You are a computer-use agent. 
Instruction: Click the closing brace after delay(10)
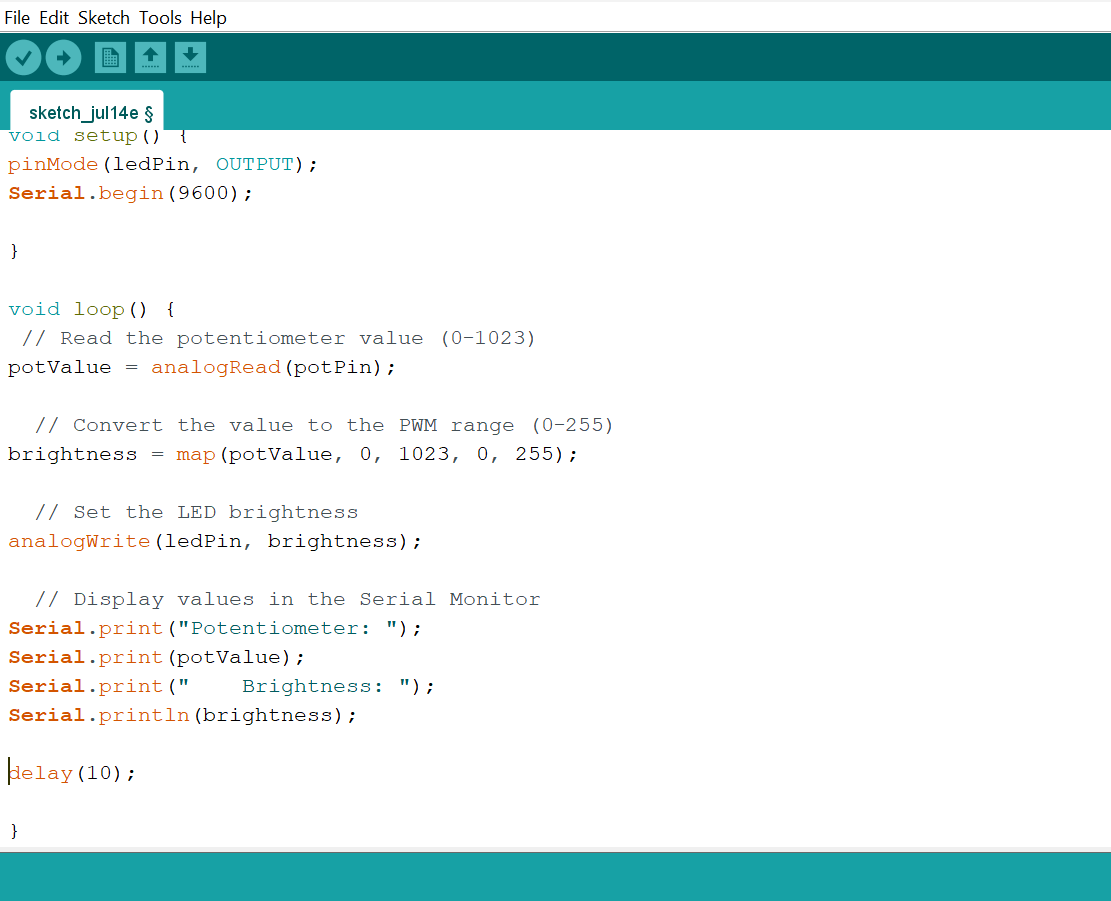pyautogui.click(x=14, y=831)
